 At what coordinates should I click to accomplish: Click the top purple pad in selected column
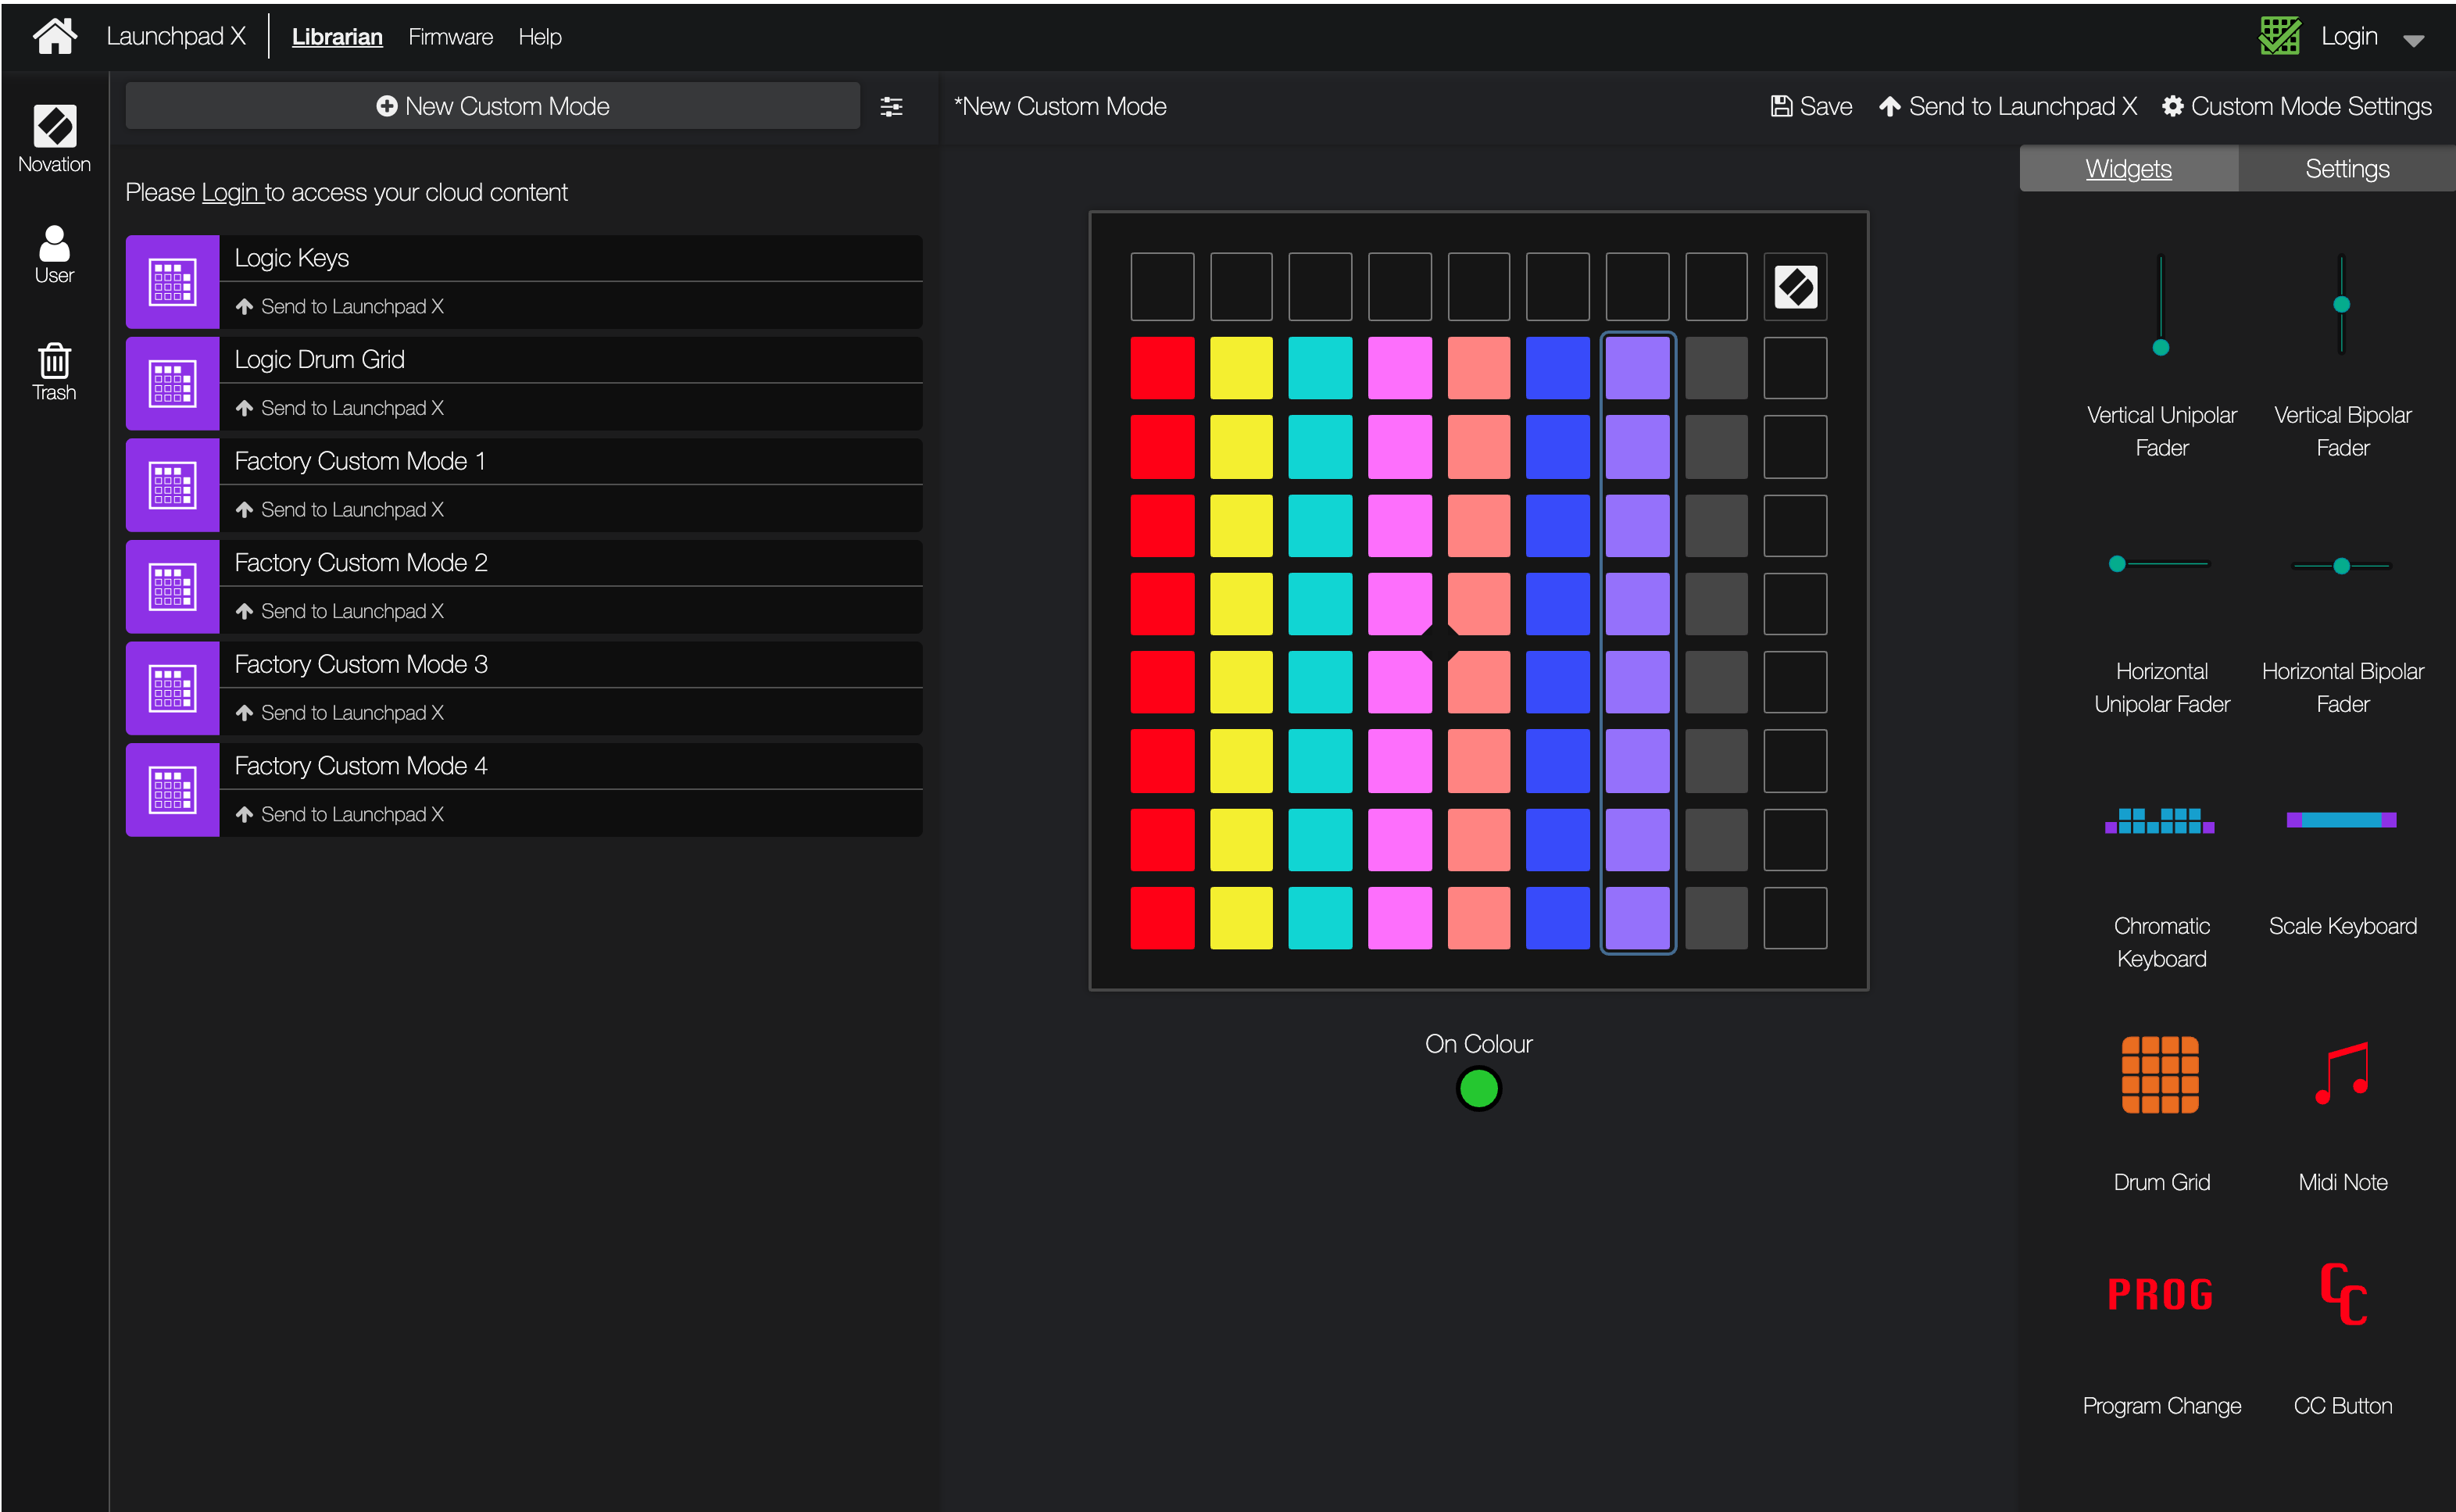point(1637,368)
